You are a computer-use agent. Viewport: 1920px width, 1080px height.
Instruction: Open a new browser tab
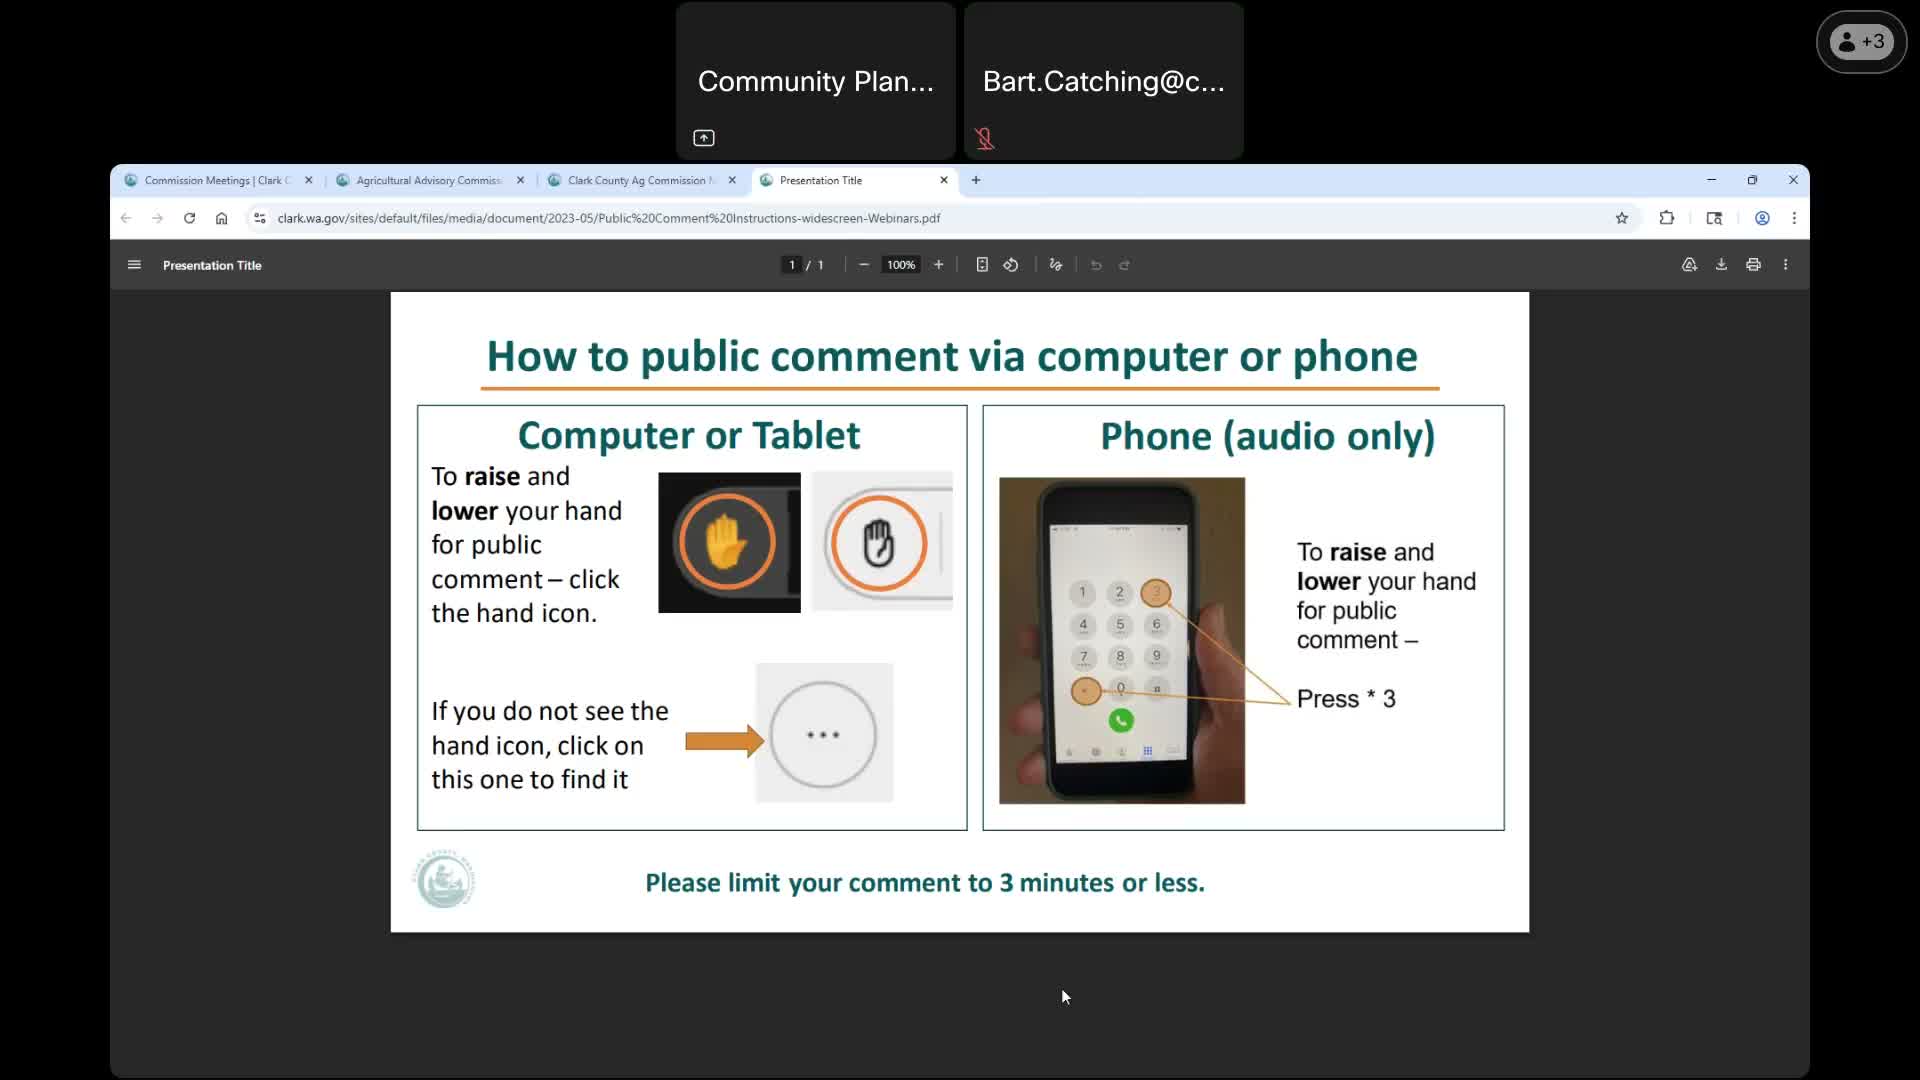pos(976,181)
